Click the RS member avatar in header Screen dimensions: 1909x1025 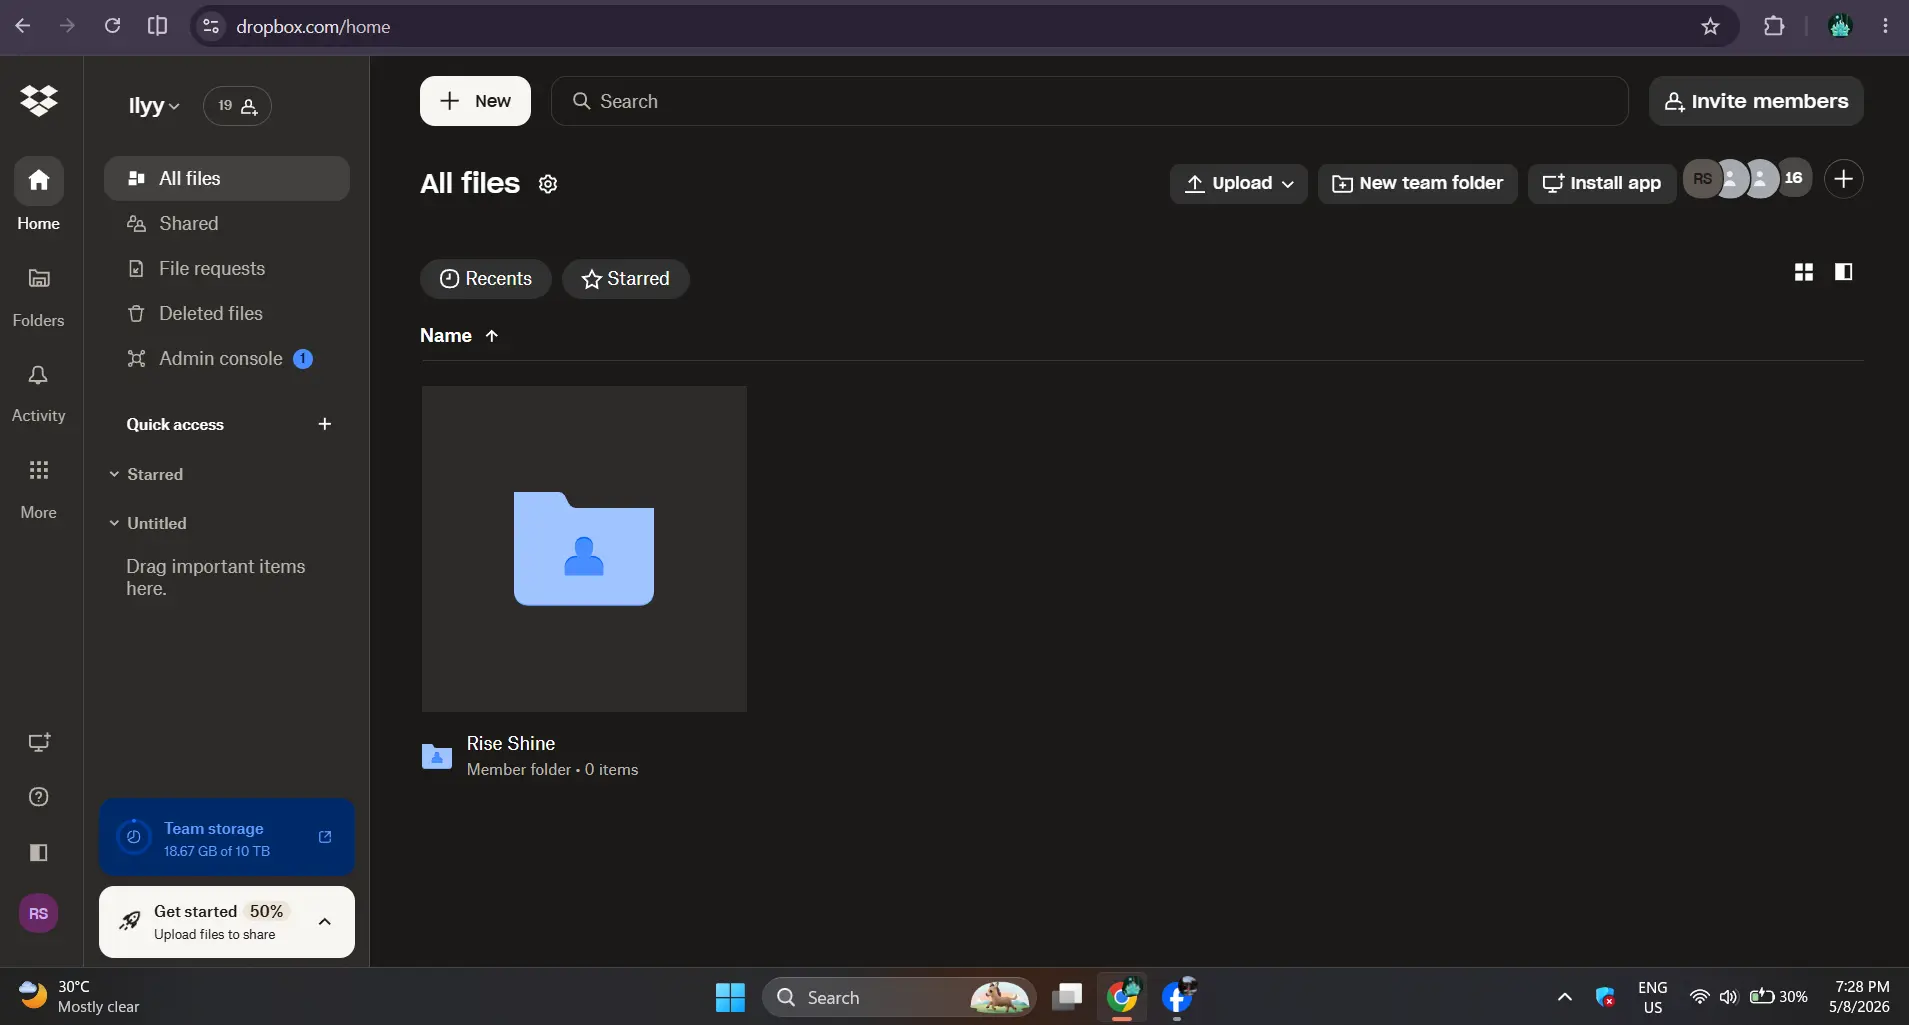click(x=1702, y=179)
